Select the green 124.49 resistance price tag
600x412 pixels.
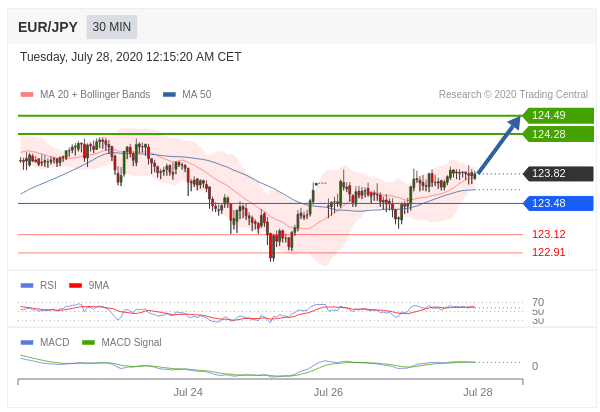[x=558, y=115]
